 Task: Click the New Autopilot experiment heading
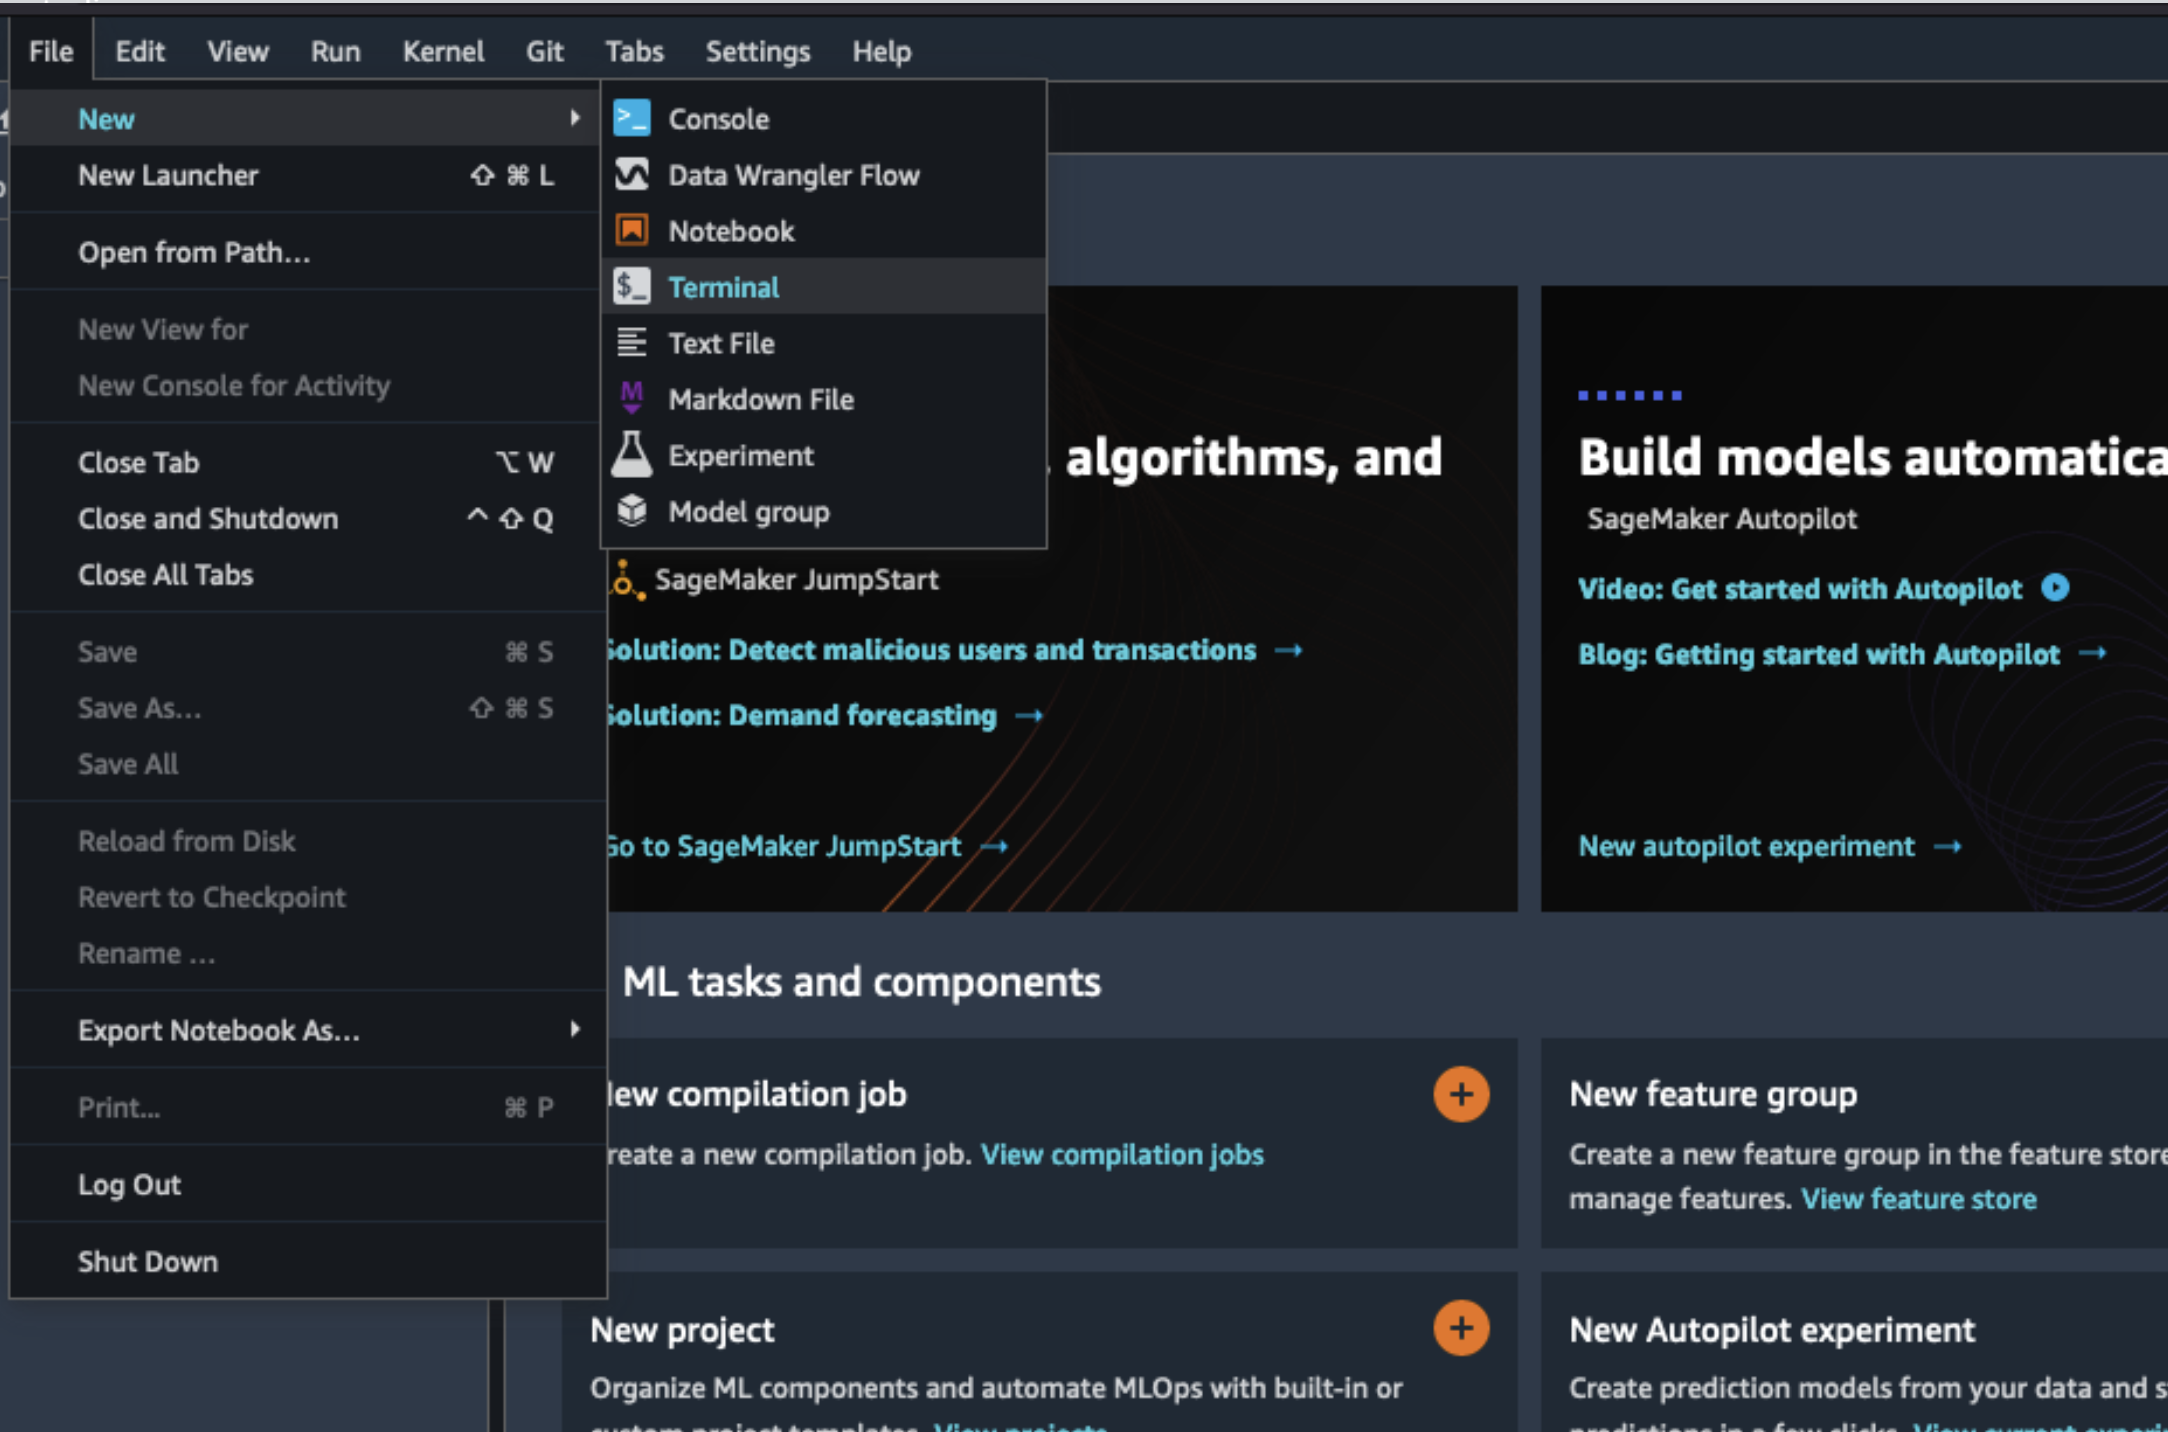[1772, 1330]
